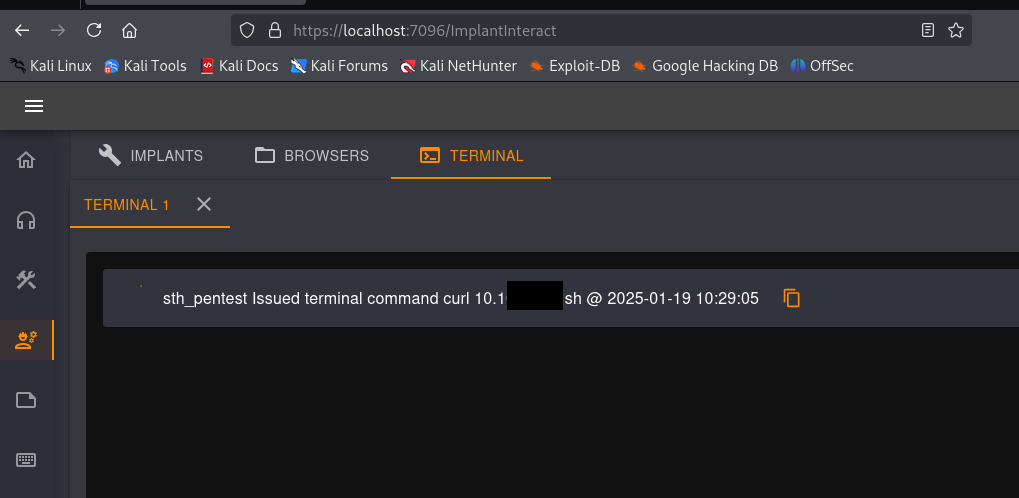Viewport: 1019px width, 498px height.
Task: Go back to previous page
Action: click(22, 30)
